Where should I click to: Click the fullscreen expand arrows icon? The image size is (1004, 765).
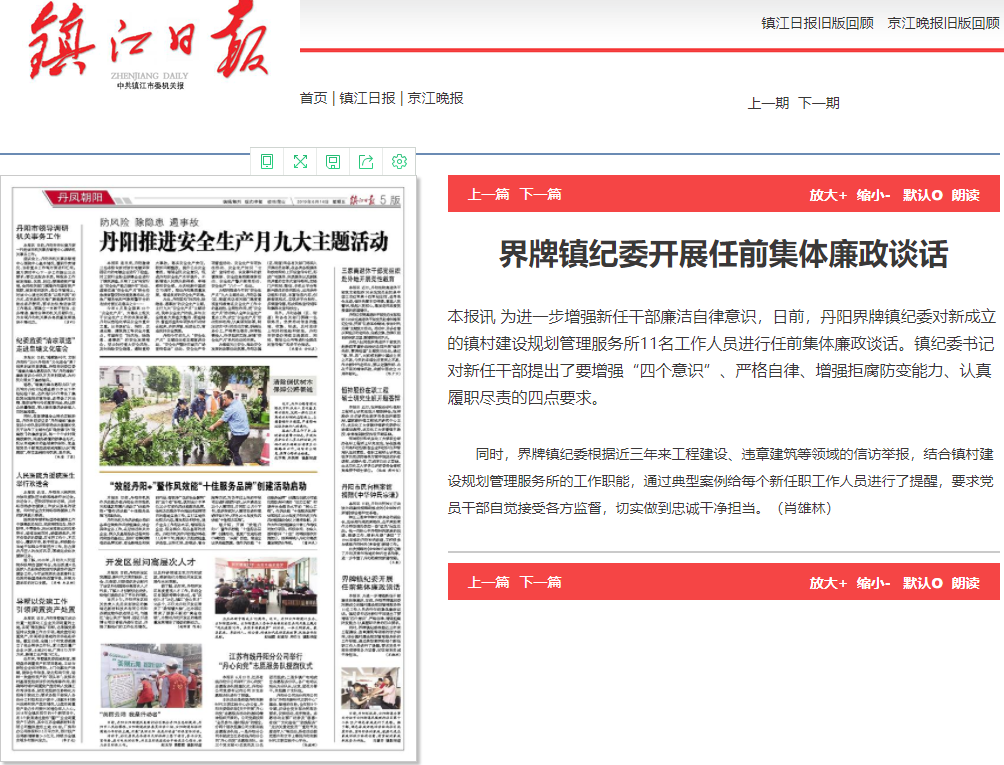pos(300,162)
